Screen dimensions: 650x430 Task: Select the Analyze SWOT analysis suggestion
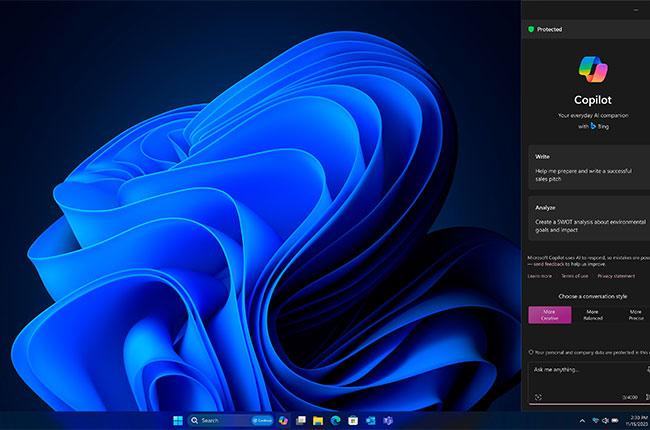589,219
